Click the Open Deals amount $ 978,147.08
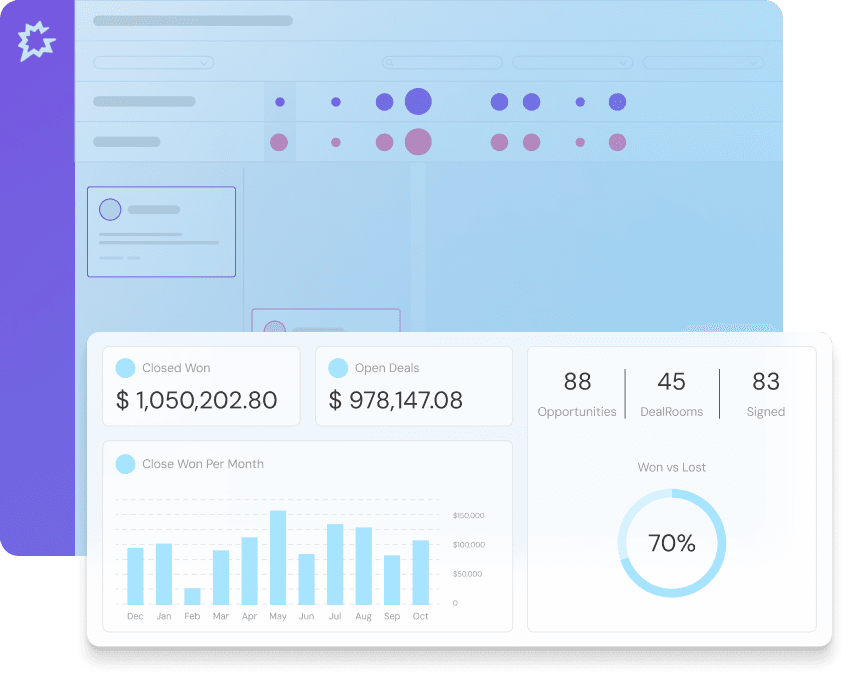Image resolution: width=851 pixels, height=677 pixels. coord(396,400)
